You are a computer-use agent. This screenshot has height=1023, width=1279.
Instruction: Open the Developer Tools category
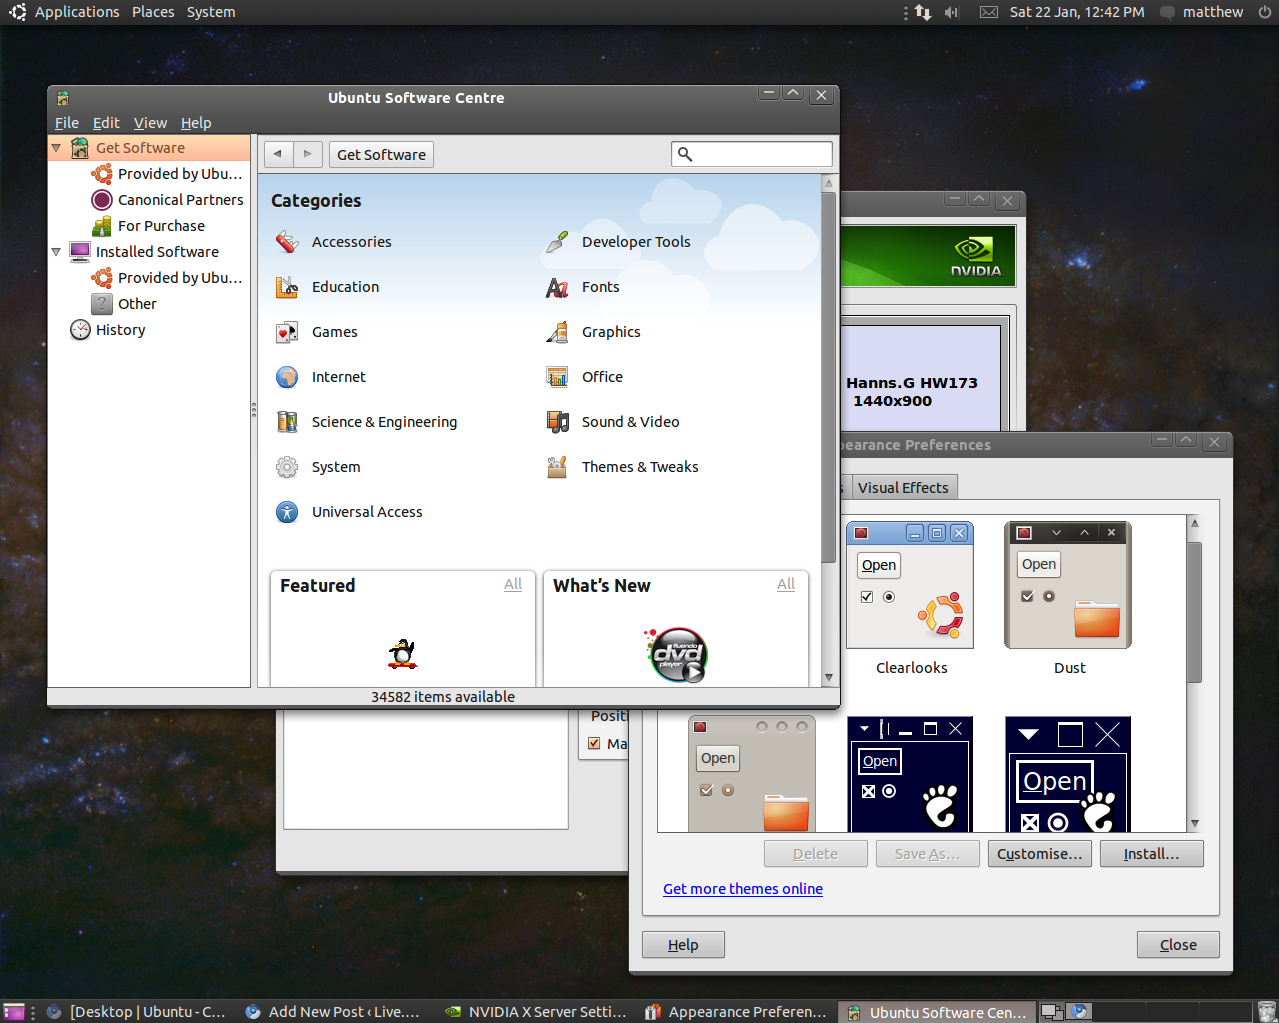(x=618, y=242)
